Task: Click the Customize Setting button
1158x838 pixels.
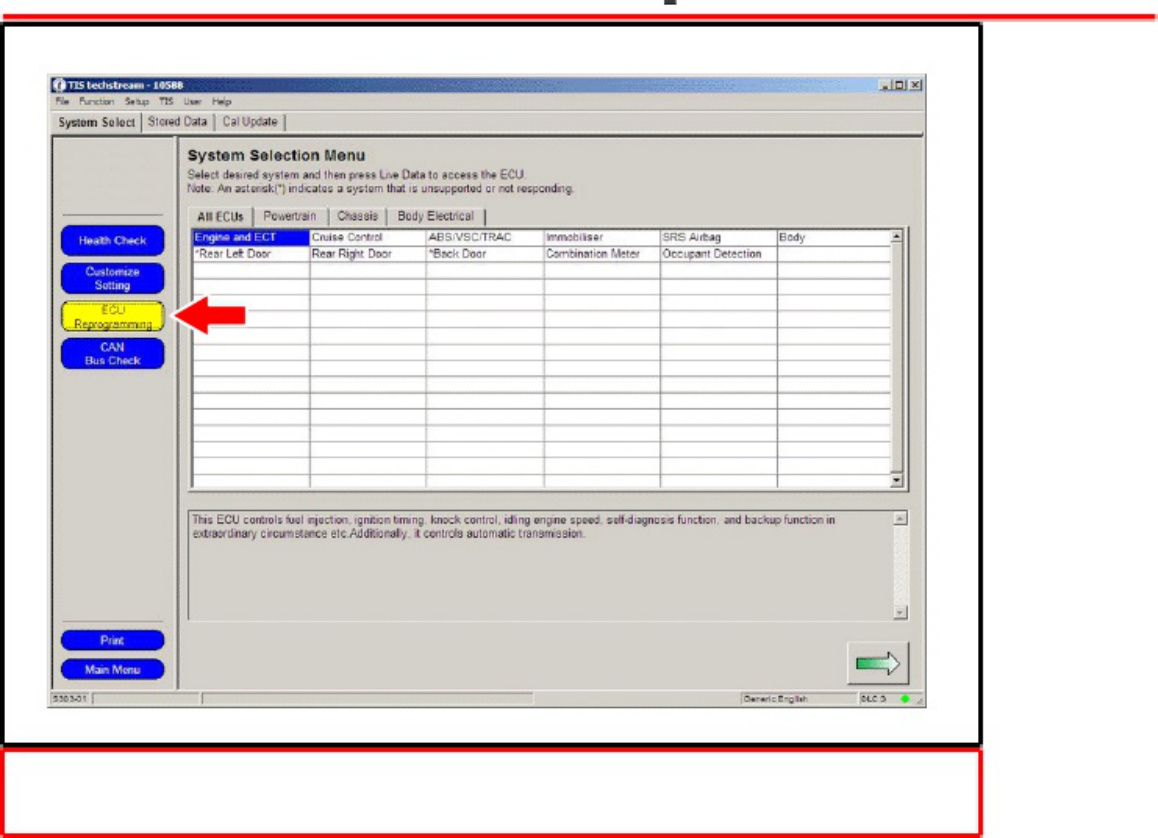Action: (112, 278)
